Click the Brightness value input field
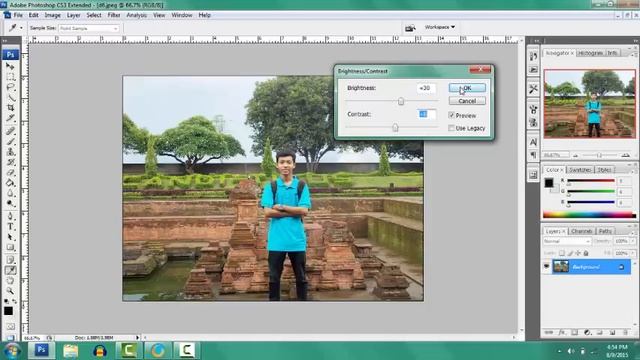This screenshot has width=640, height=360. pos(426,88)
